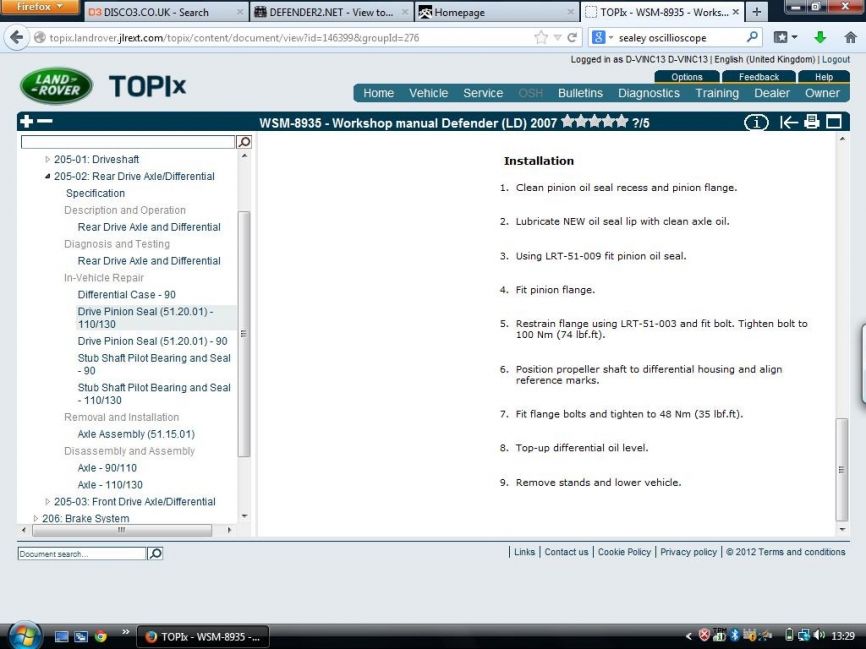This screenshot has width=866, height=649.
Task: Open the Training menu
Action: (x=717, y=93)
